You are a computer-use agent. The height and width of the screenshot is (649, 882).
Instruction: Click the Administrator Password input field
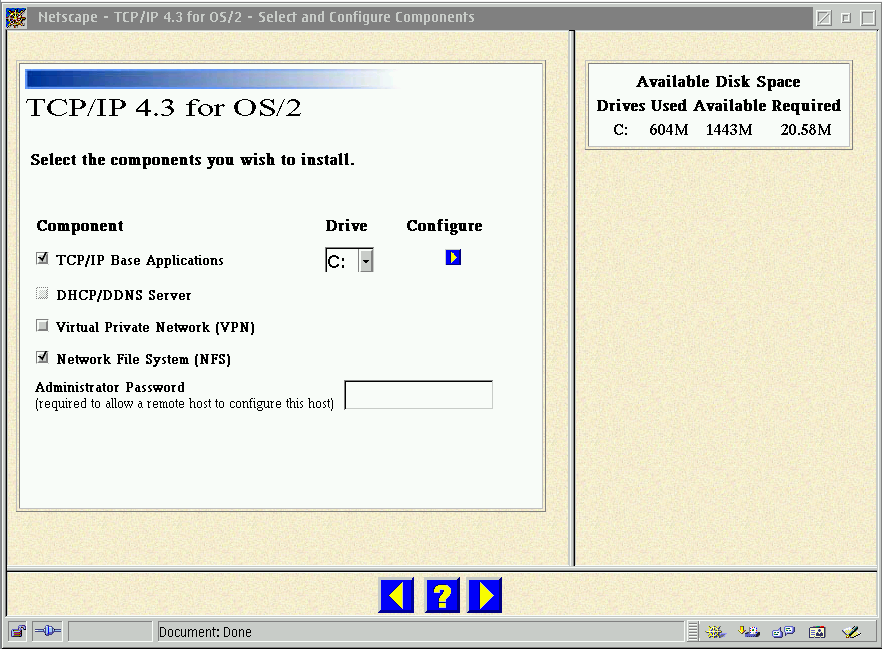pyautogui.click(x=418, y=395)
